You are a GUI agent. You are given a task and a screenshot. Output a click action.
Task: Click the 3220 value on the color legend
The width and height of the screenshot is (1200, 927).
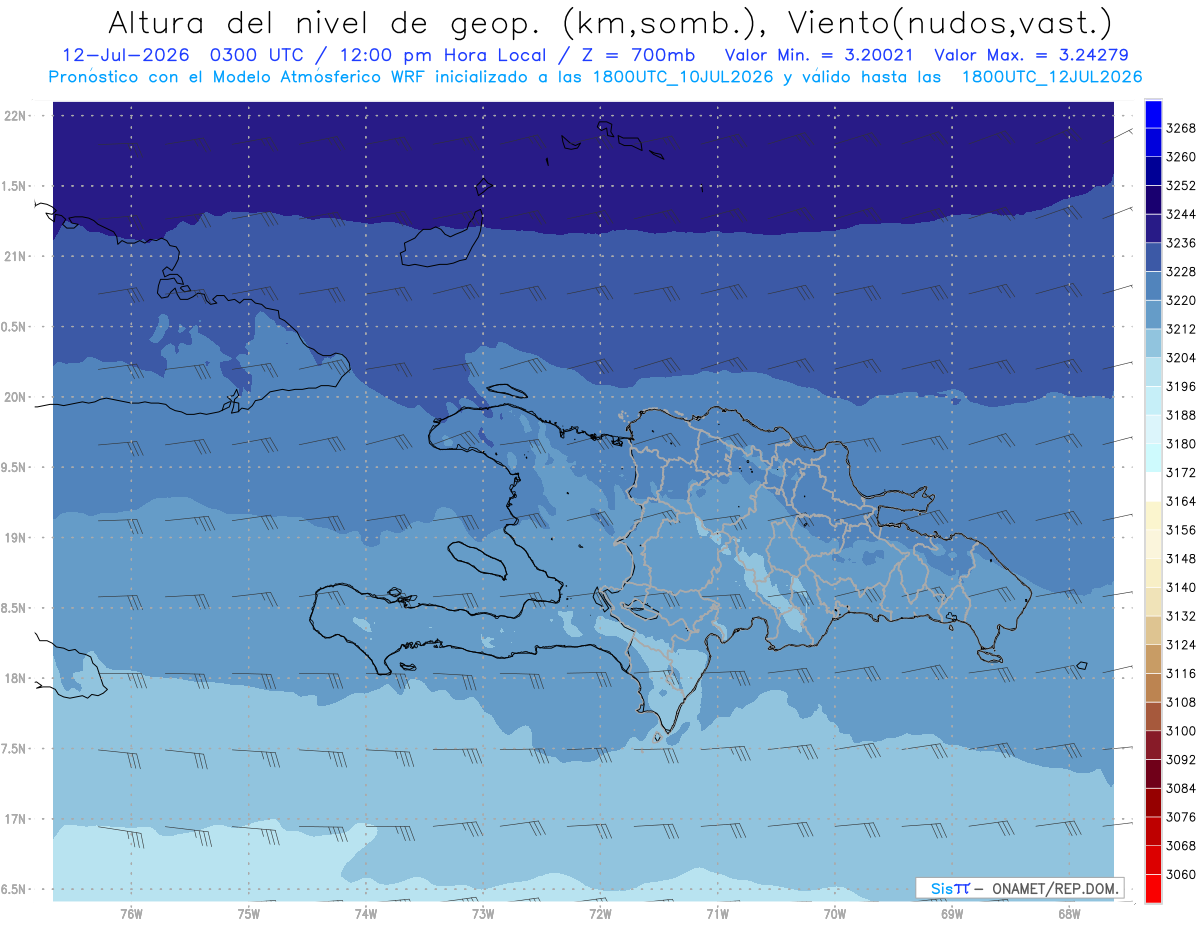[x=1181, y=300]
